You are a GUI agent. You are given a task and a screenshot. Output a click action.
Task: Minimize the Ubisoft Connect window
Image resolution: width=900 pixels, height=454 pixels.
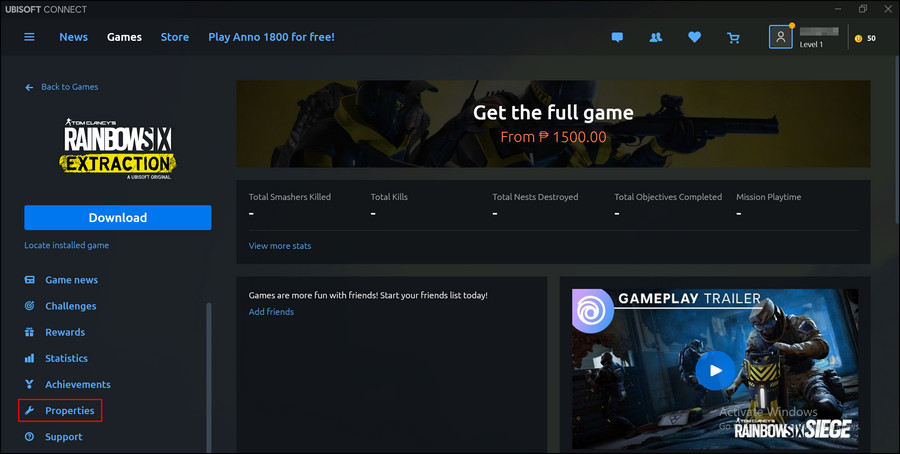coord(838,9)
